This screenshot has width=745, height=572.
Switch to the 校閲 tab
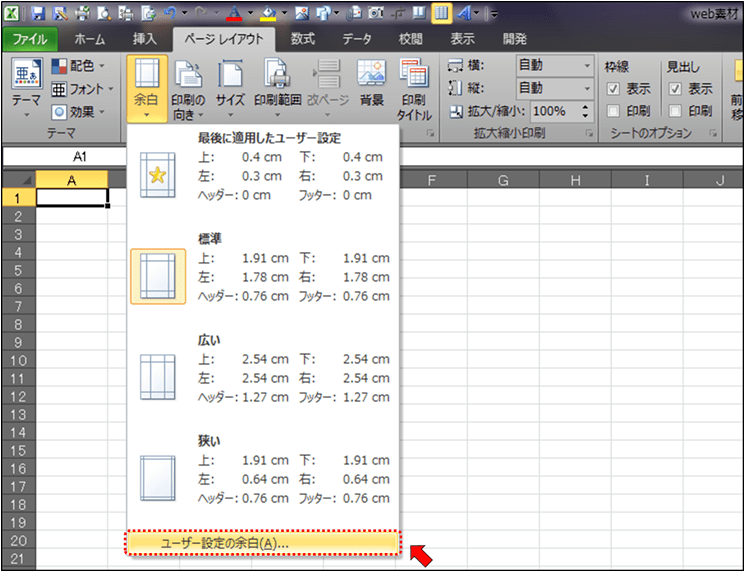(411, 39)
